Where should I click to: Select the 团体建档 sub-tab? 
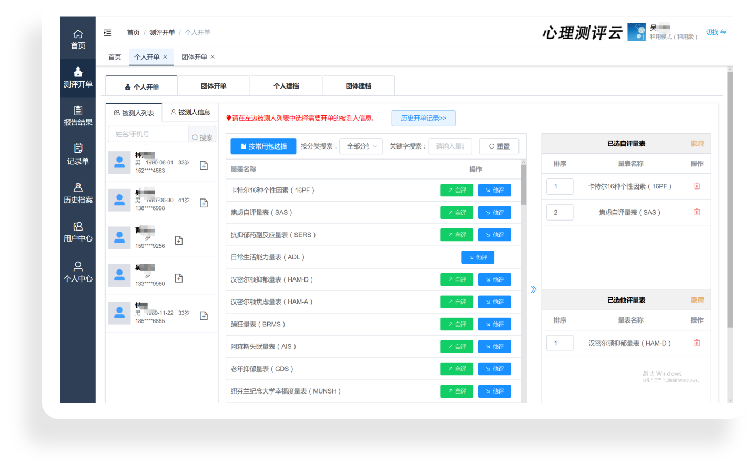coord(358,86)
